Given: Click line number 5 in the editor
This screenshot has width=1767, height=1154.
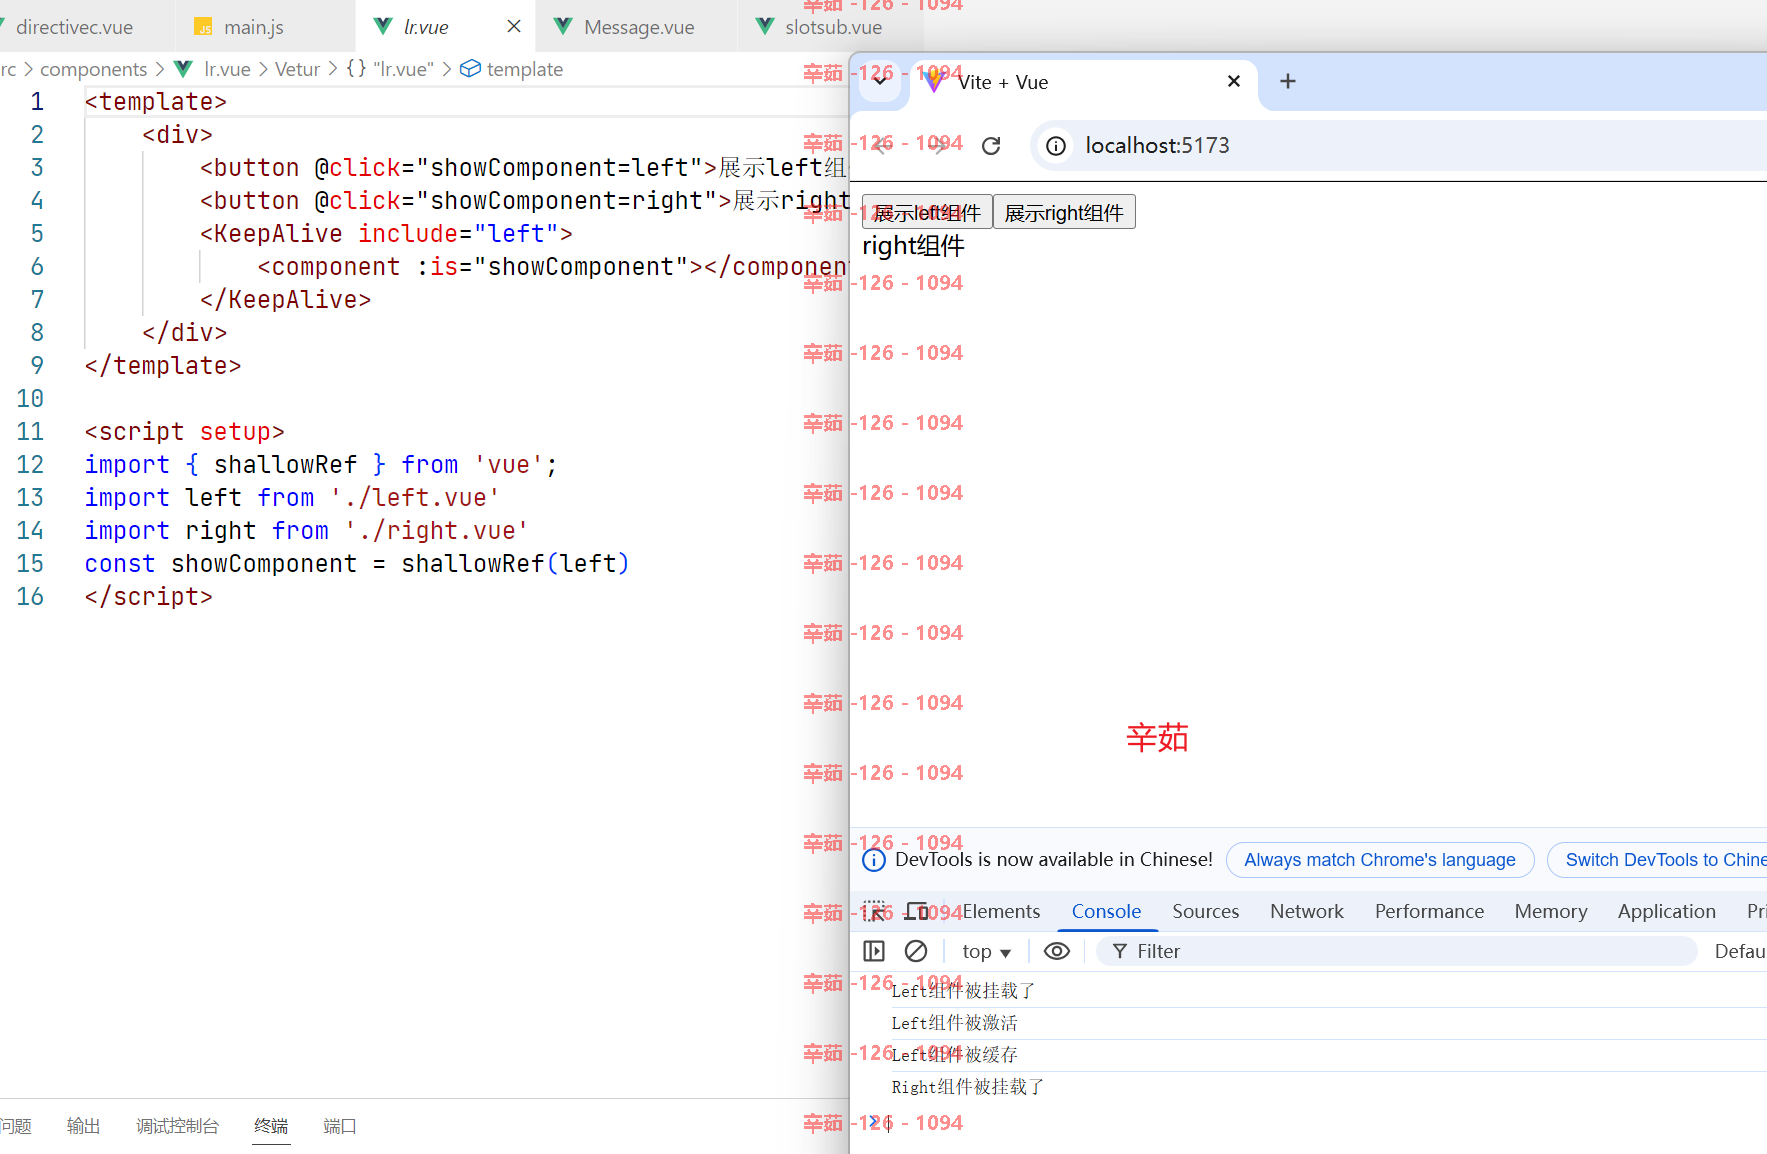Looking at the screenshot, I should coord(37,234).
